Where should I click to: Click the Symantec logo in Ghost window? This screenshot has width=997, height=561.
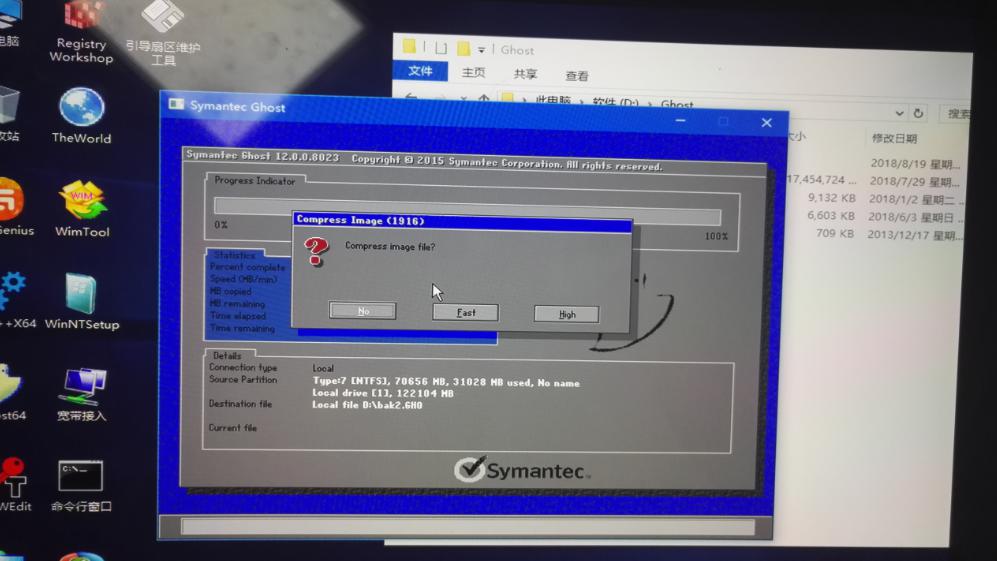[x=522, y=470]
